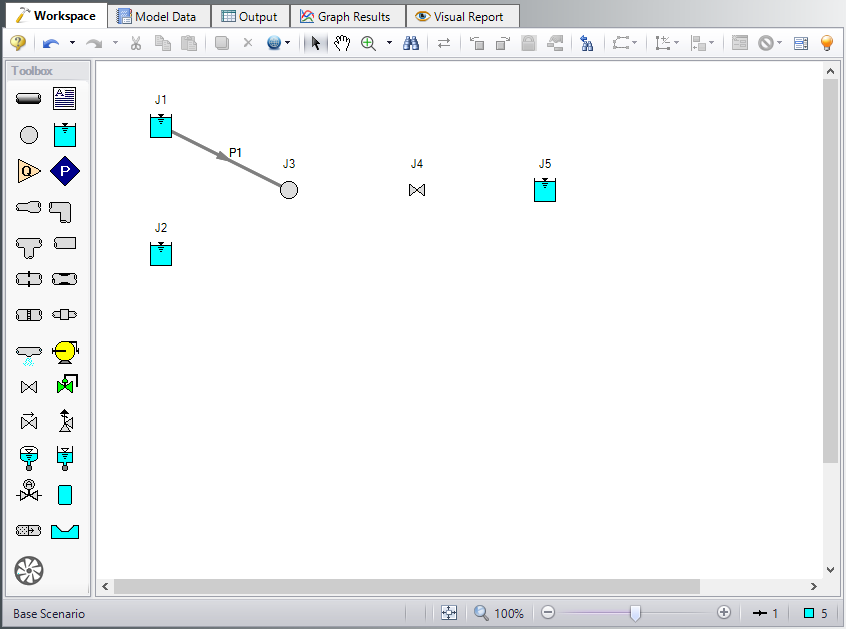Pick the green Control Valve junction tool
This screenshot has width=846, height=629.
66,384
